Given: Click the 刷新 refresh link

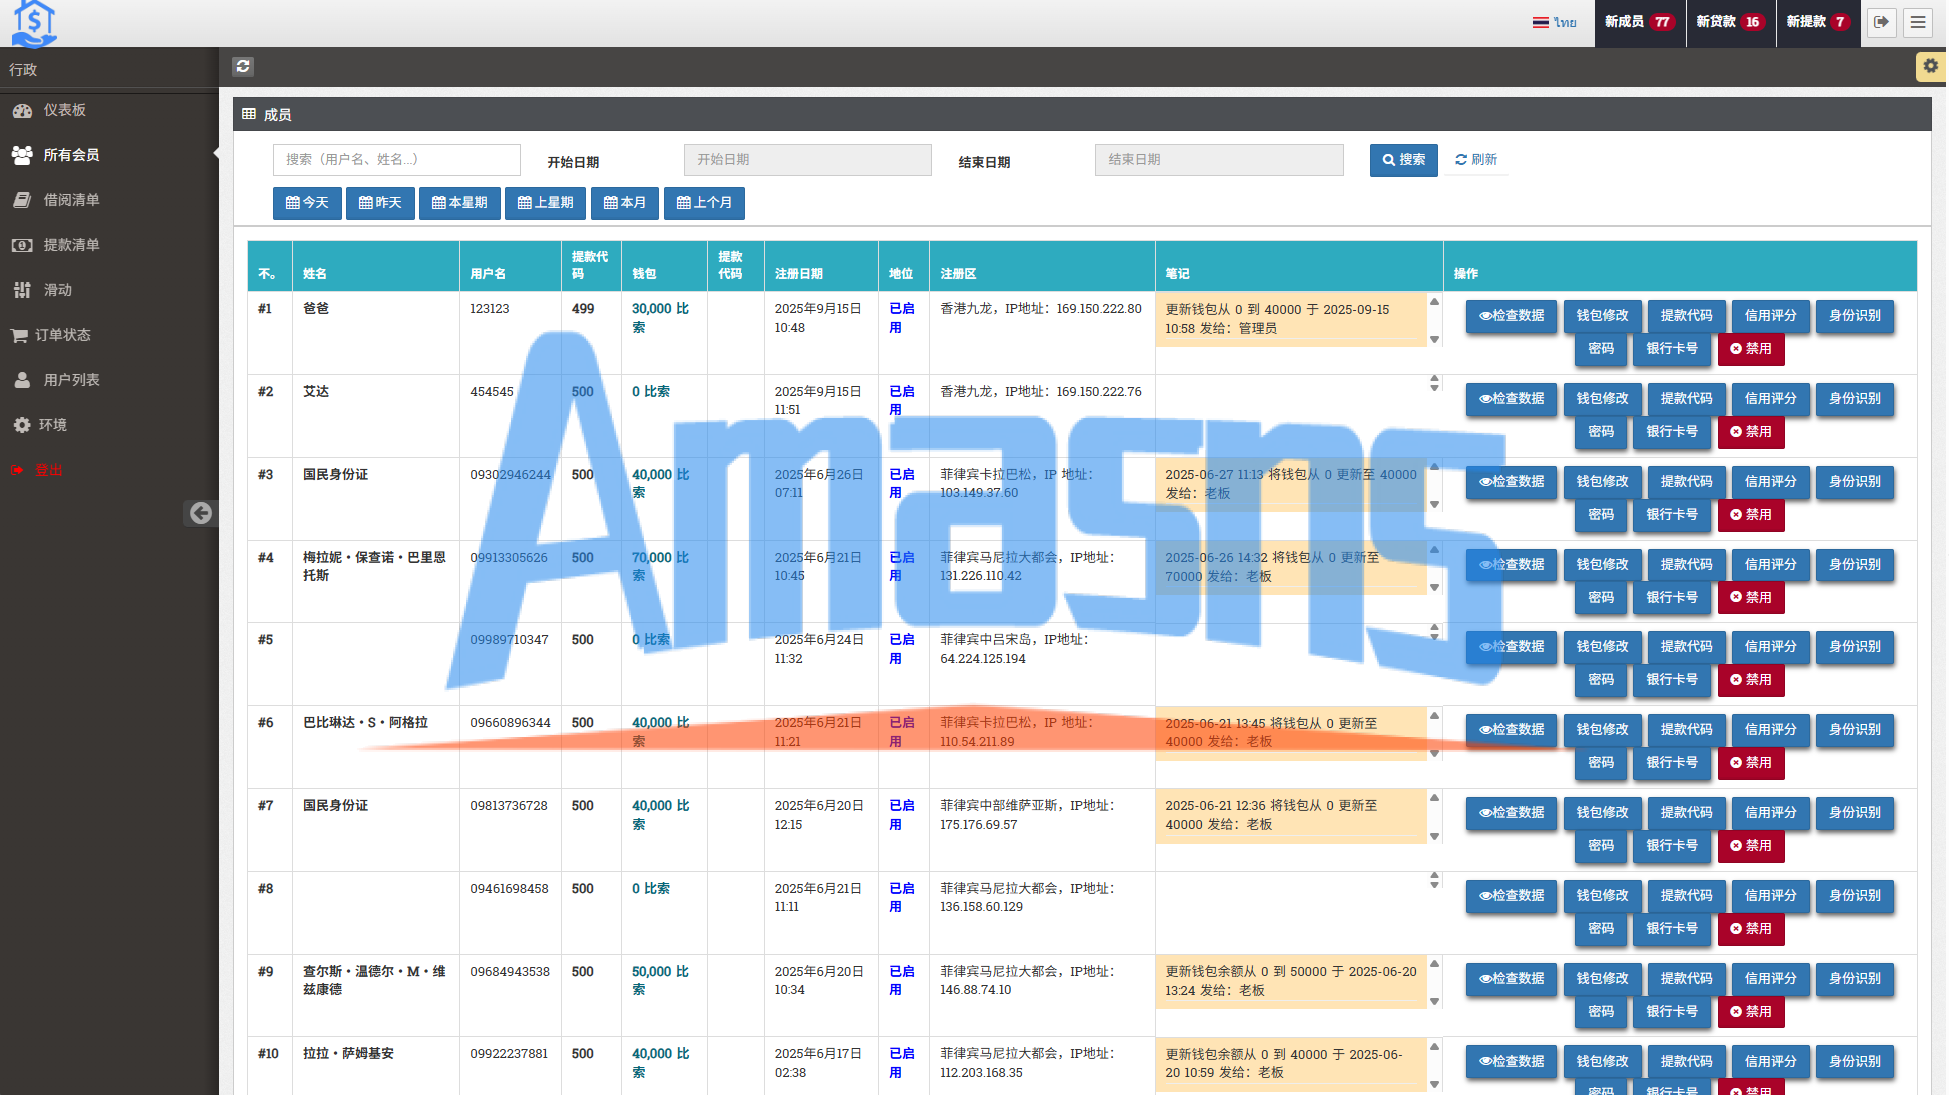Looking at the screenshot, I should [1476, 160].
